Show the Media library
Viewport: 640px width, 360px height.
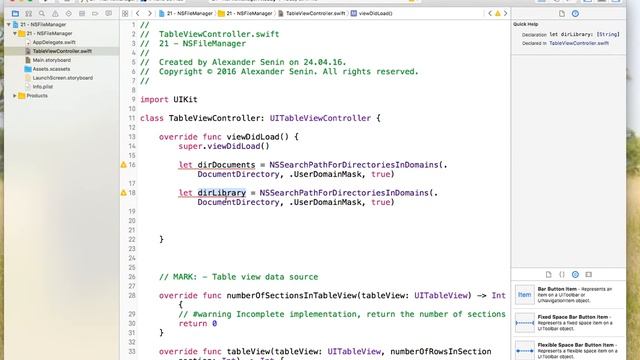[x=589, y=274]
